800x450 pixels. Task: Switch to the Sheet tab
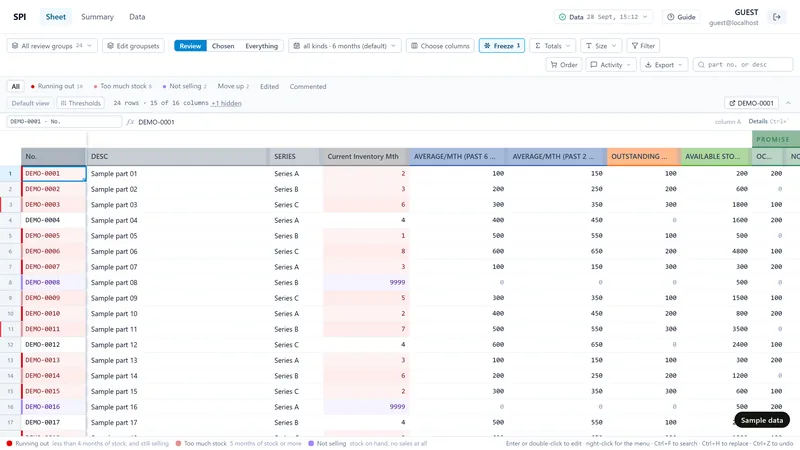[x=56, y=17]
